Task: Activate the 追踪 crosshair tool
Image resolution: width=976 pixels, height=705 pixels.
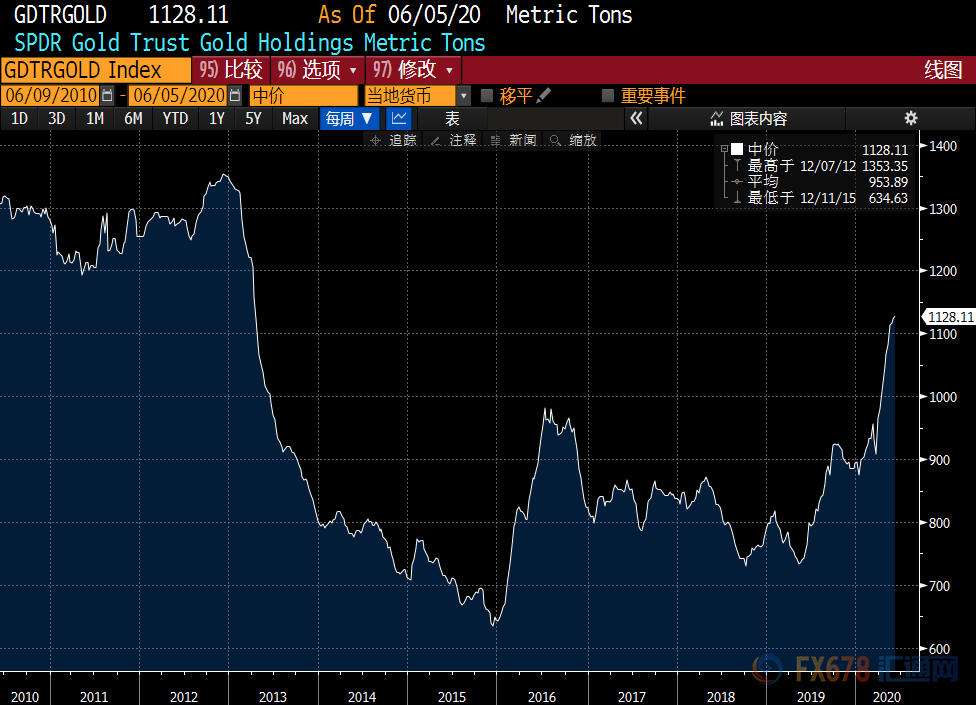Action: pos(393,140)
